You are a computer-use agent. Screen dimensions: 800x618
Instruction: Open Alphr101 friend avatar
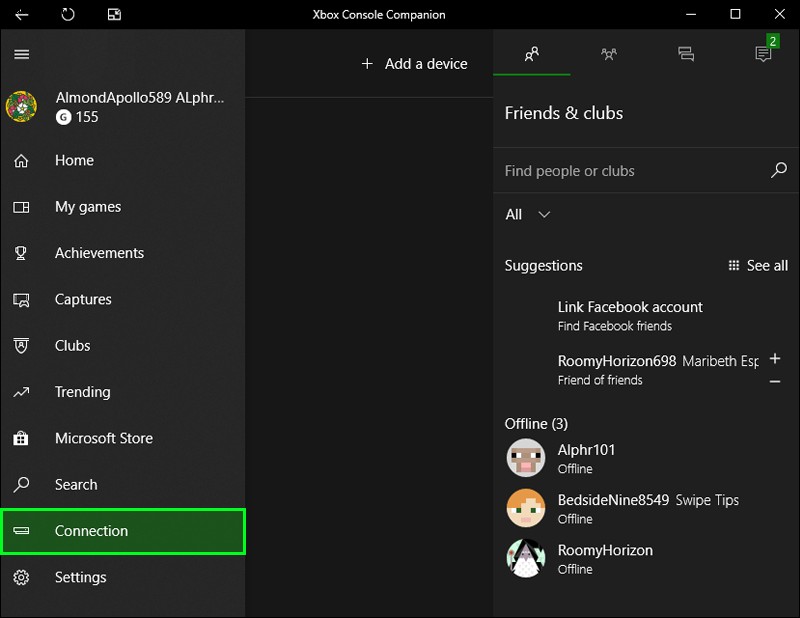(526, 458)
